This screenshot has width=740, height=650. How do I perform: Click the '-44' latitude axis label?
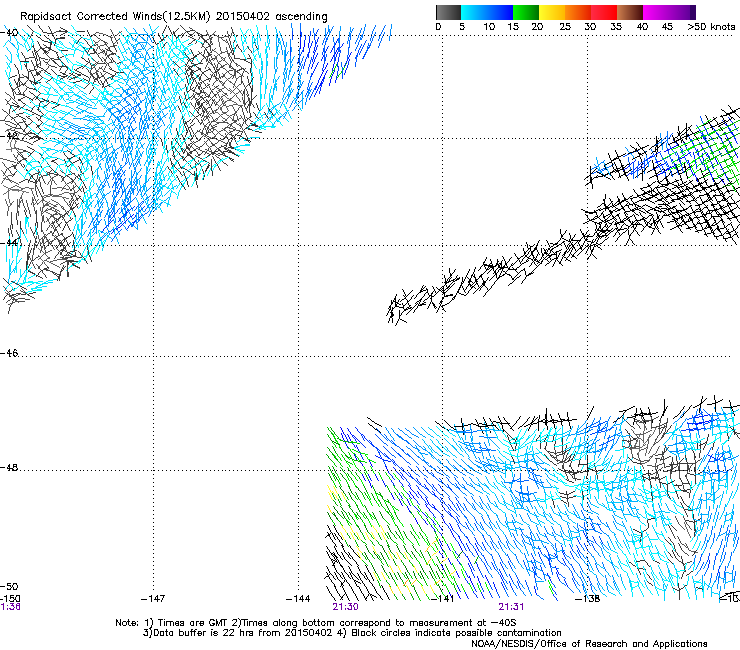tap(9, 243)
